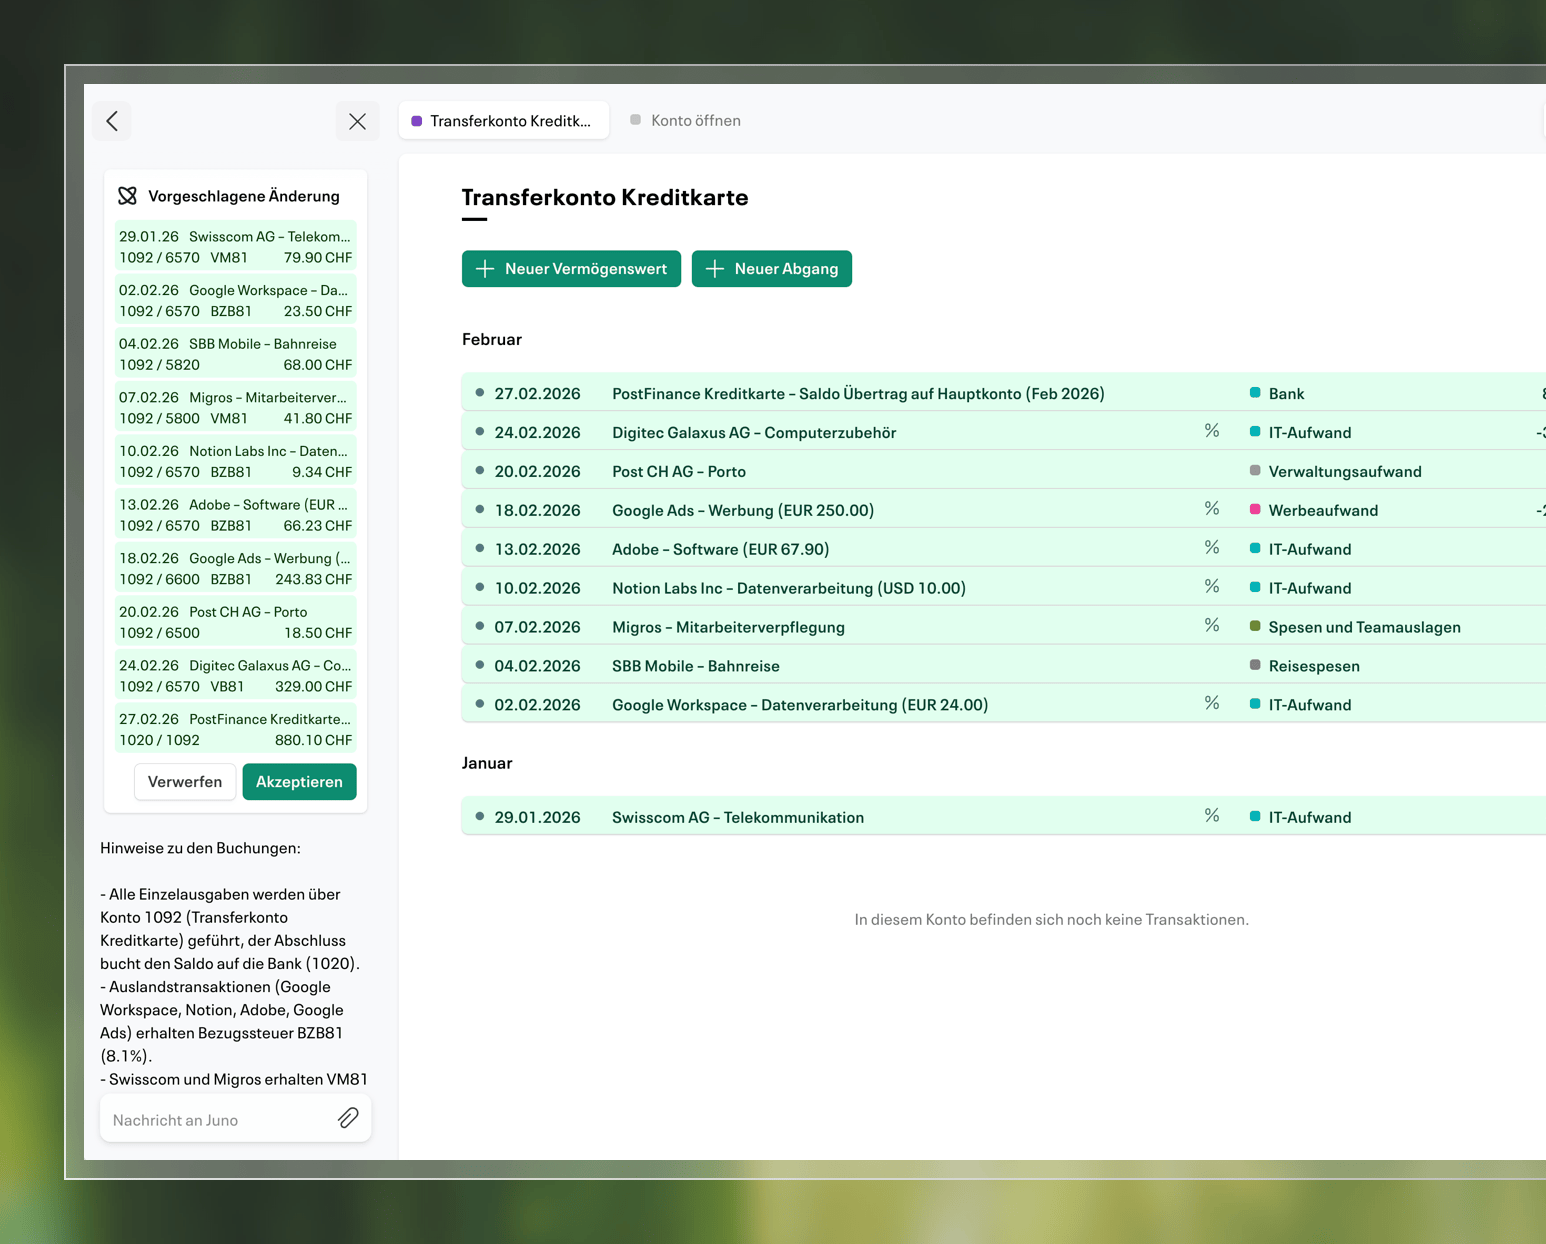Click grey Verwaltungsaufwand color square
The width and height of the screenshot is (1546, 1244).
(1255, 471)
